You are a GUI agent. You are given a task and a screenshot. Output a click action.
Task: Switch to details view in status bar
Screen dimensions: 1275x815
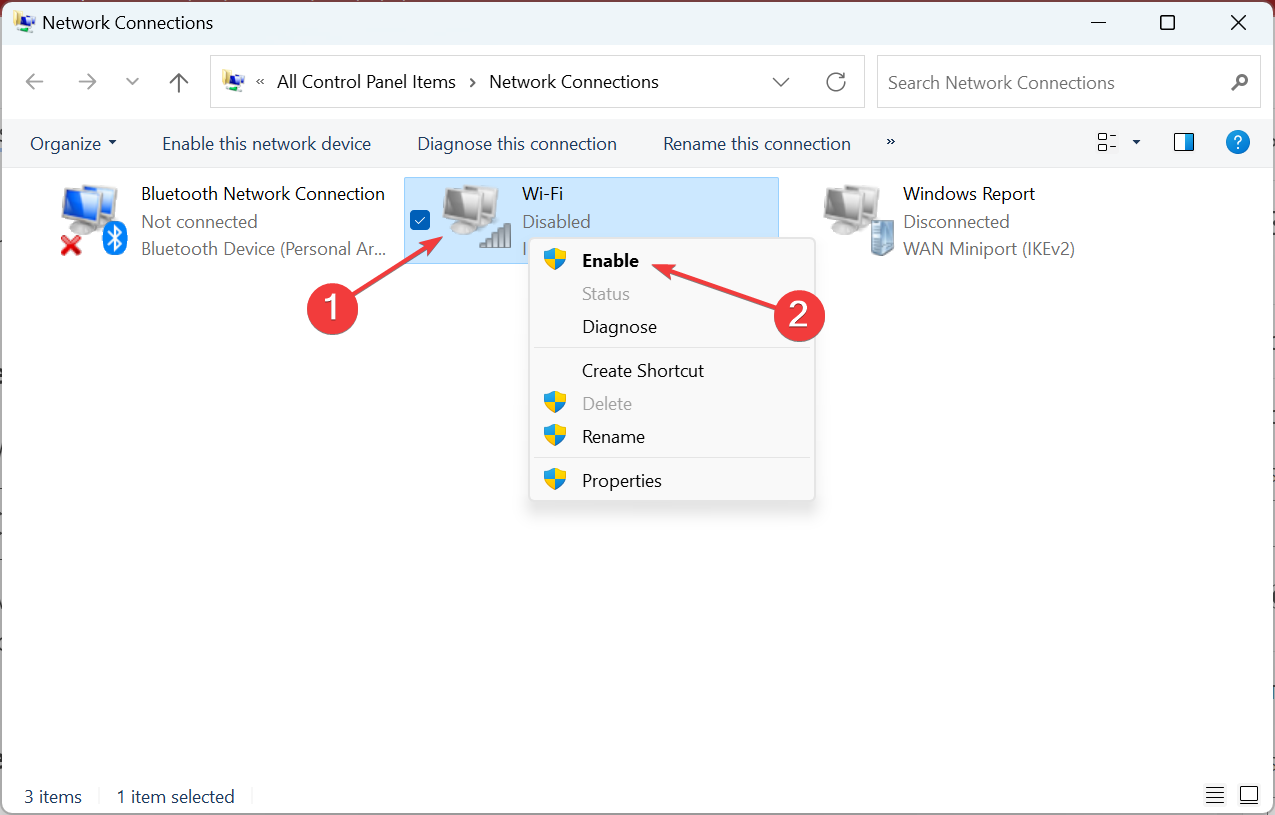pos(1215,796)
